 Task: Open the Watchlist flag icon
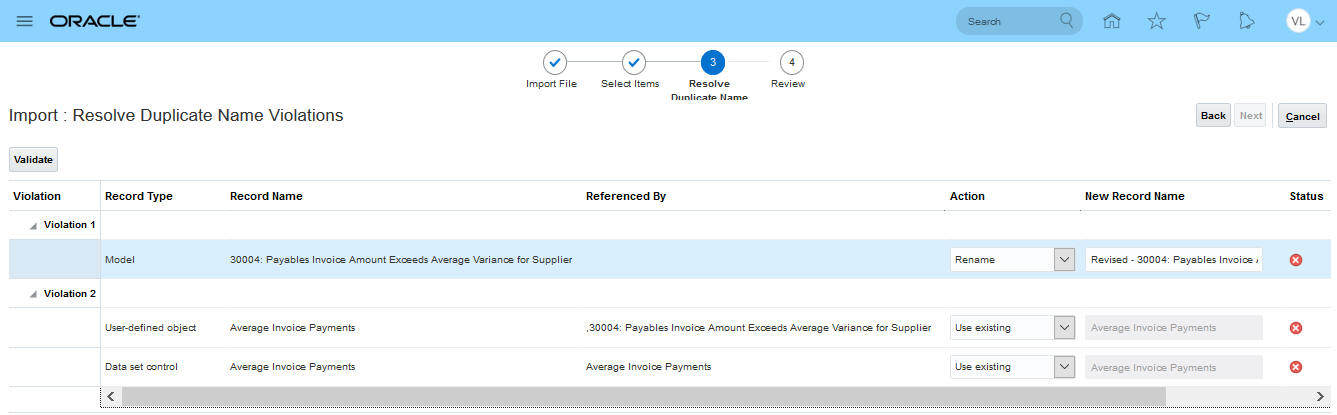point(1202,21)
